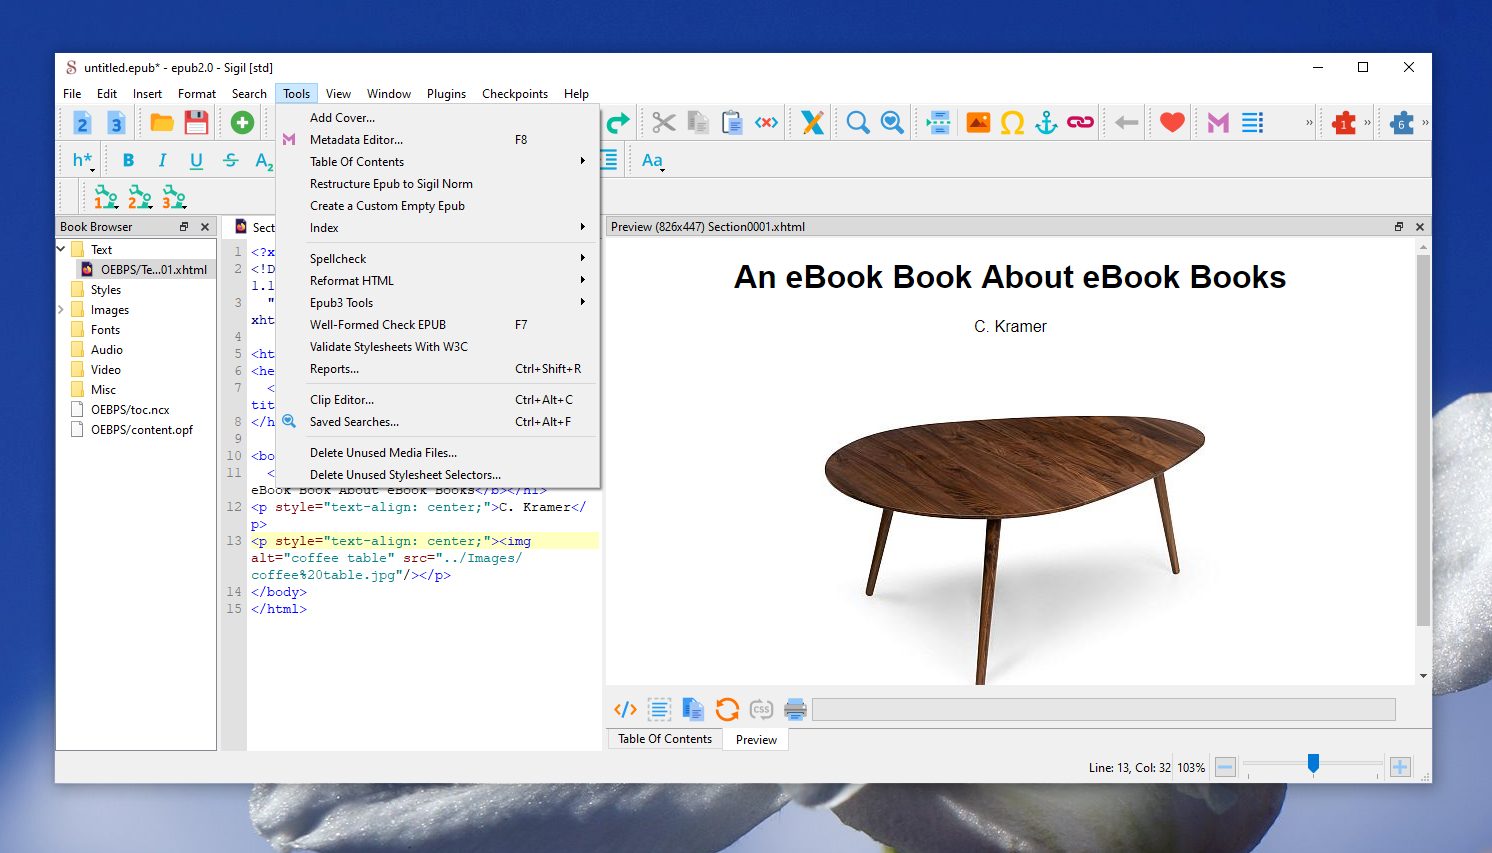This screenshot has height=853, width=1492.
Task: Click the clipboard paste icon
Action: pyautogui.click(x=732, y=123)
